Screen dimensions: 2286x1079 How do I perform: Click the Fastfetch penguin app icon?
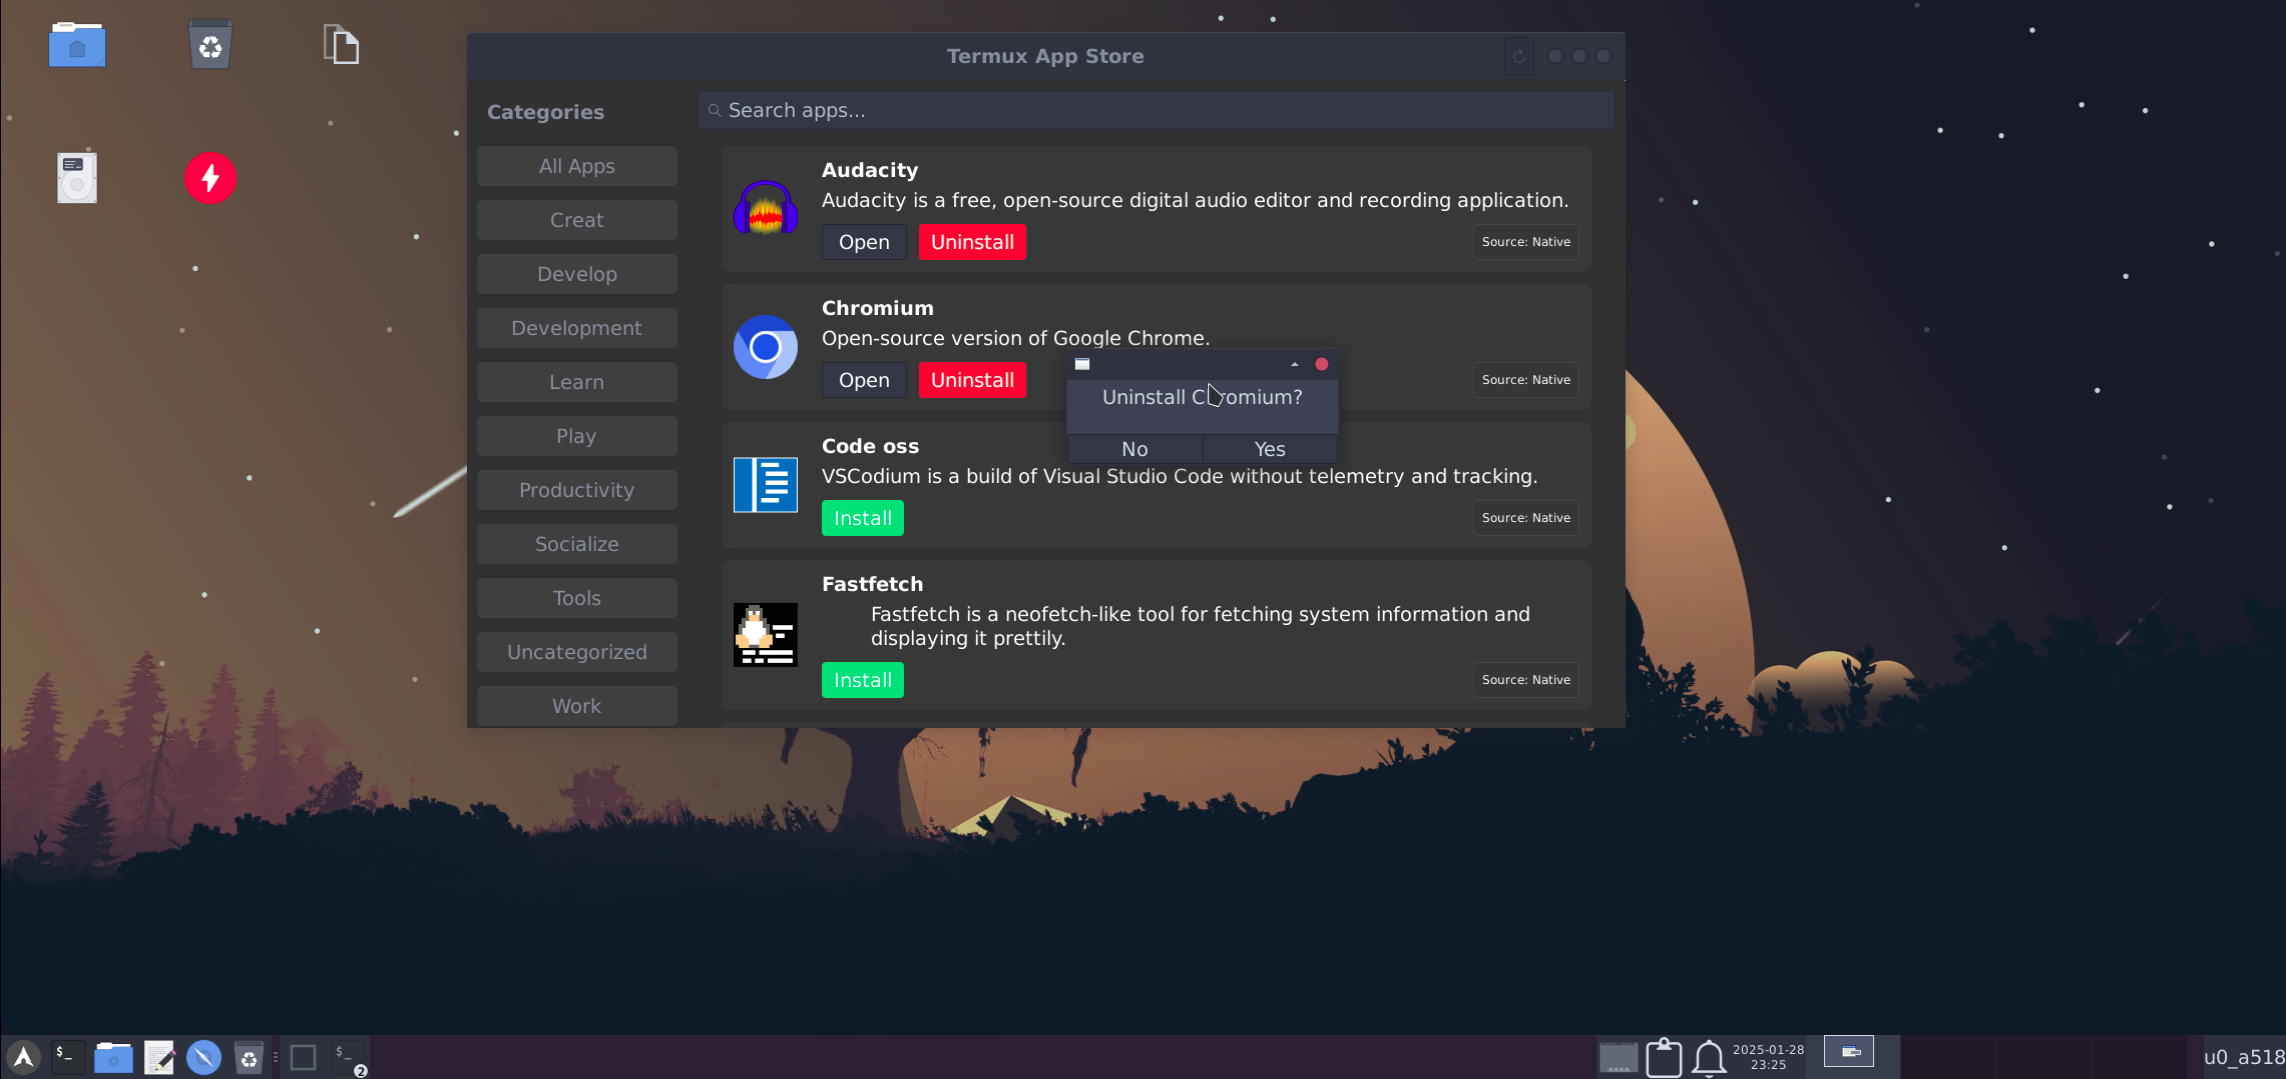click(765, 635)
